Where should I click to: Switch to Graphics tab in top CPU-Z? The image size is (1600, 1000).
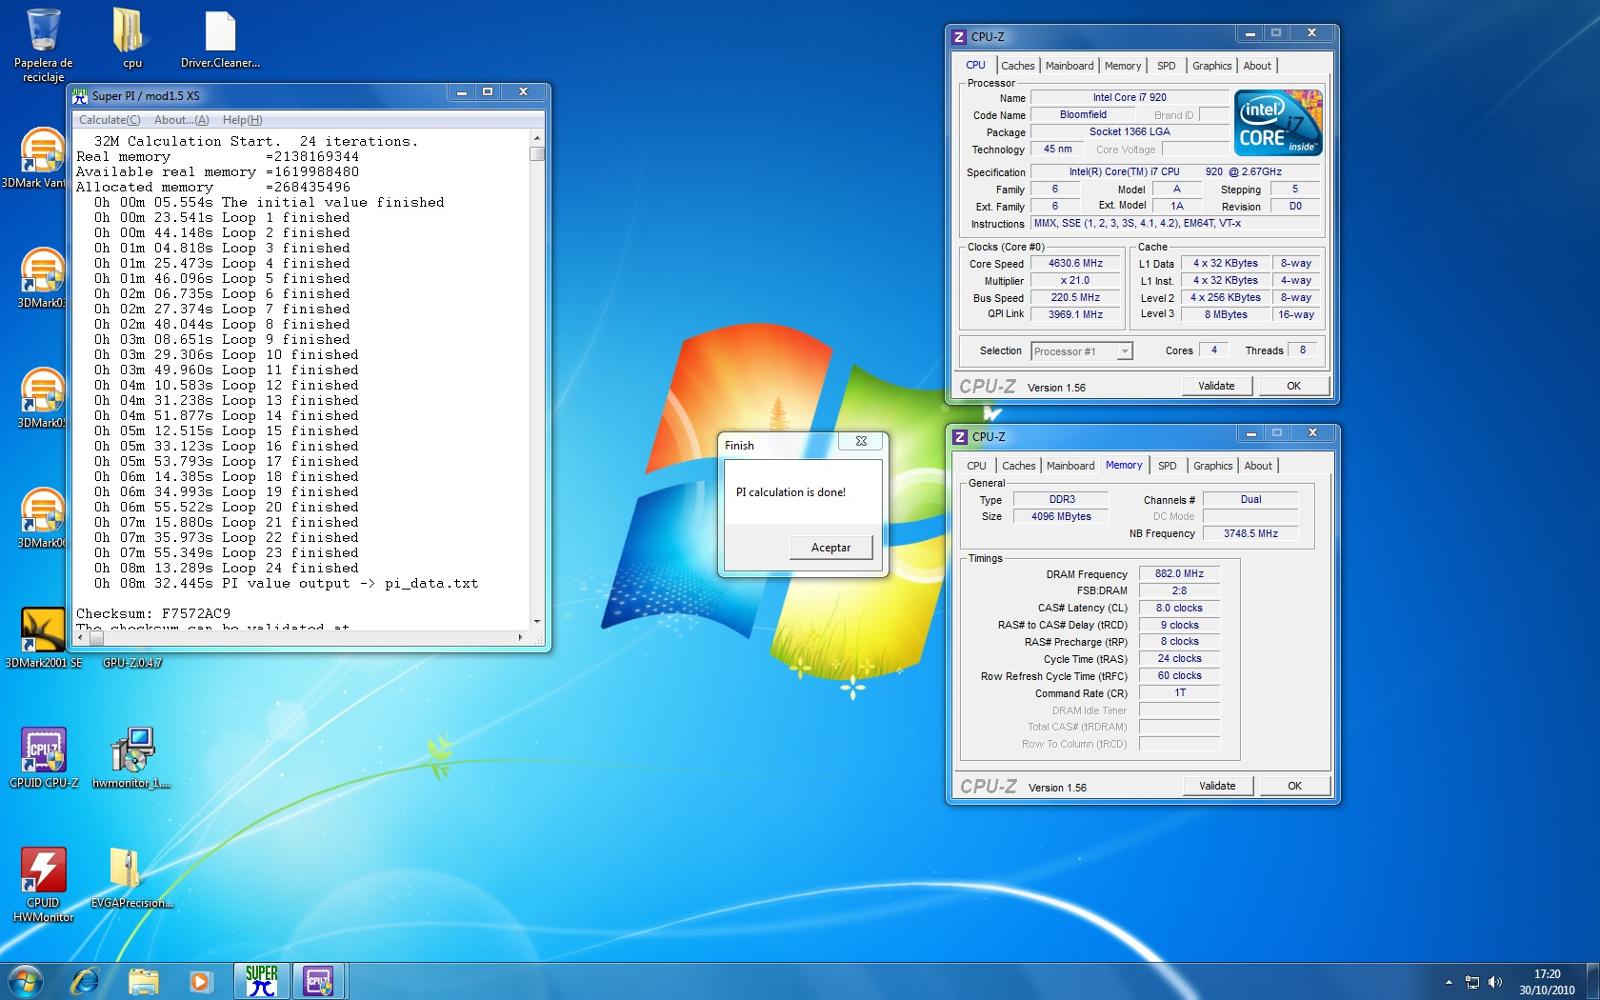point(1212,66)
